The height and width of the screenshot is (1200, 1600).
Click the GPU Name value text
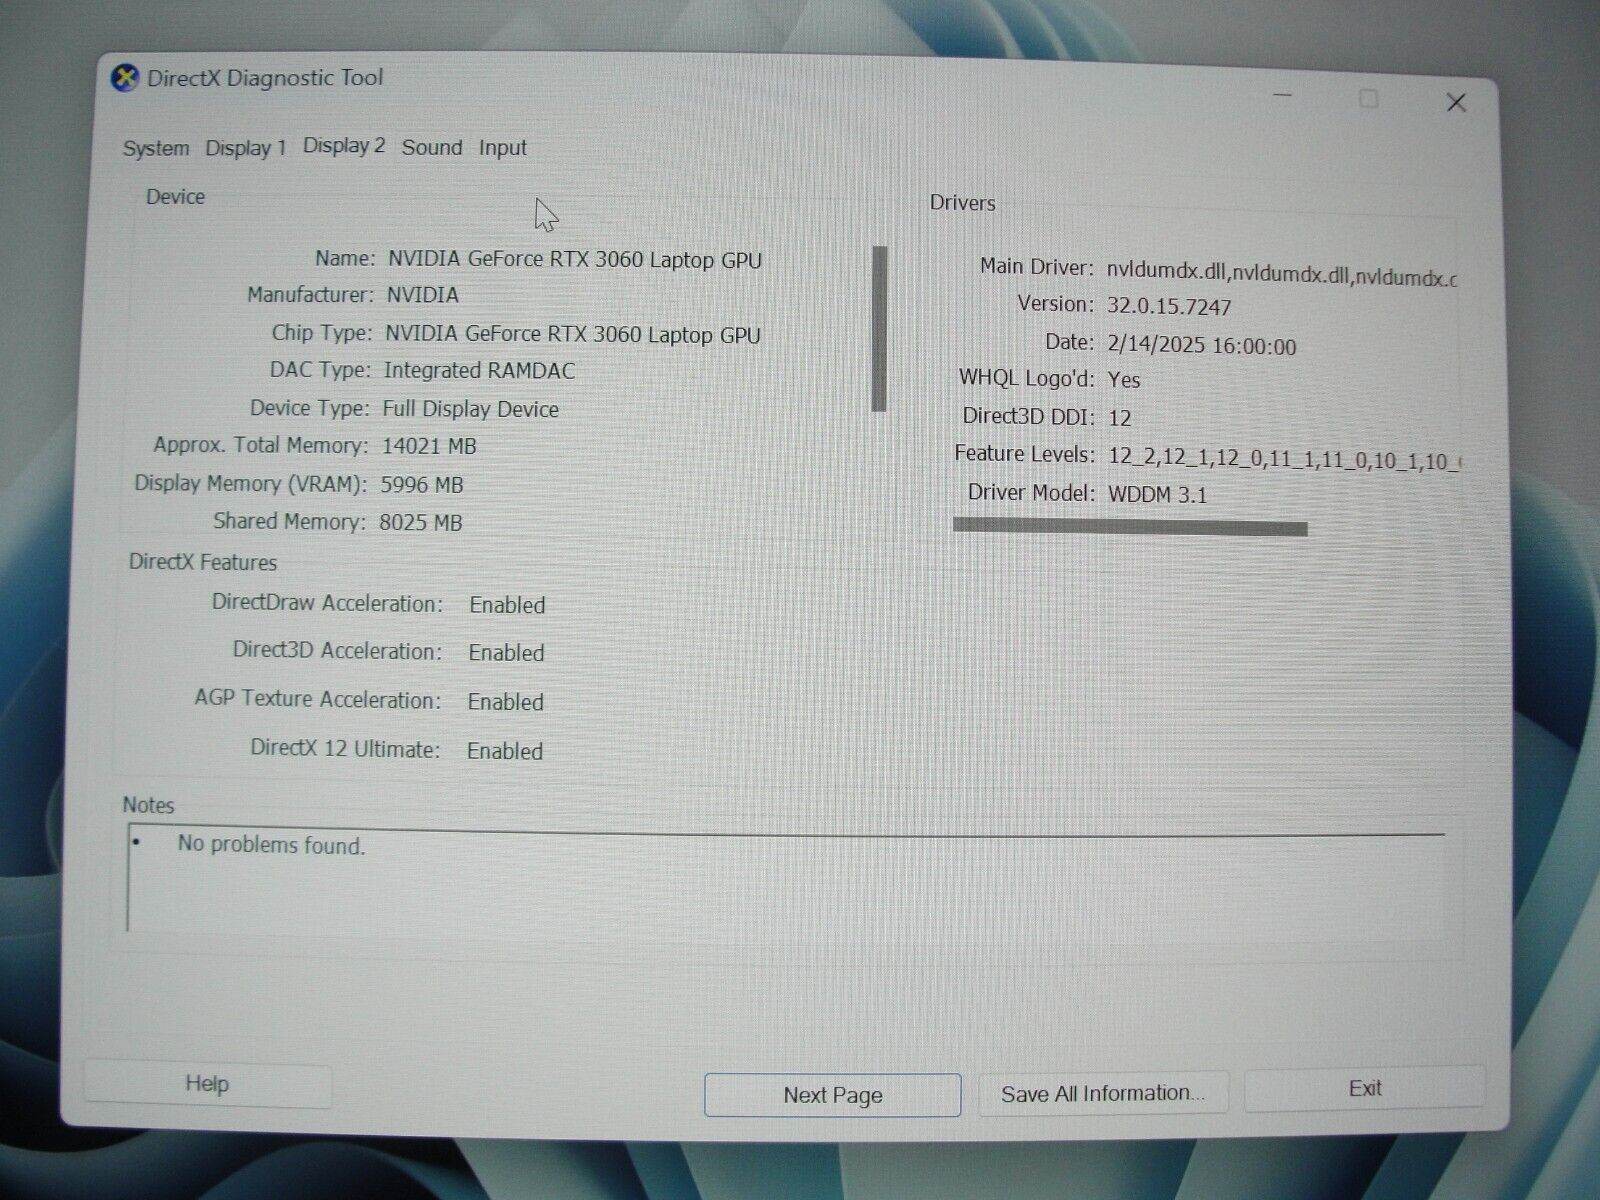575,260
